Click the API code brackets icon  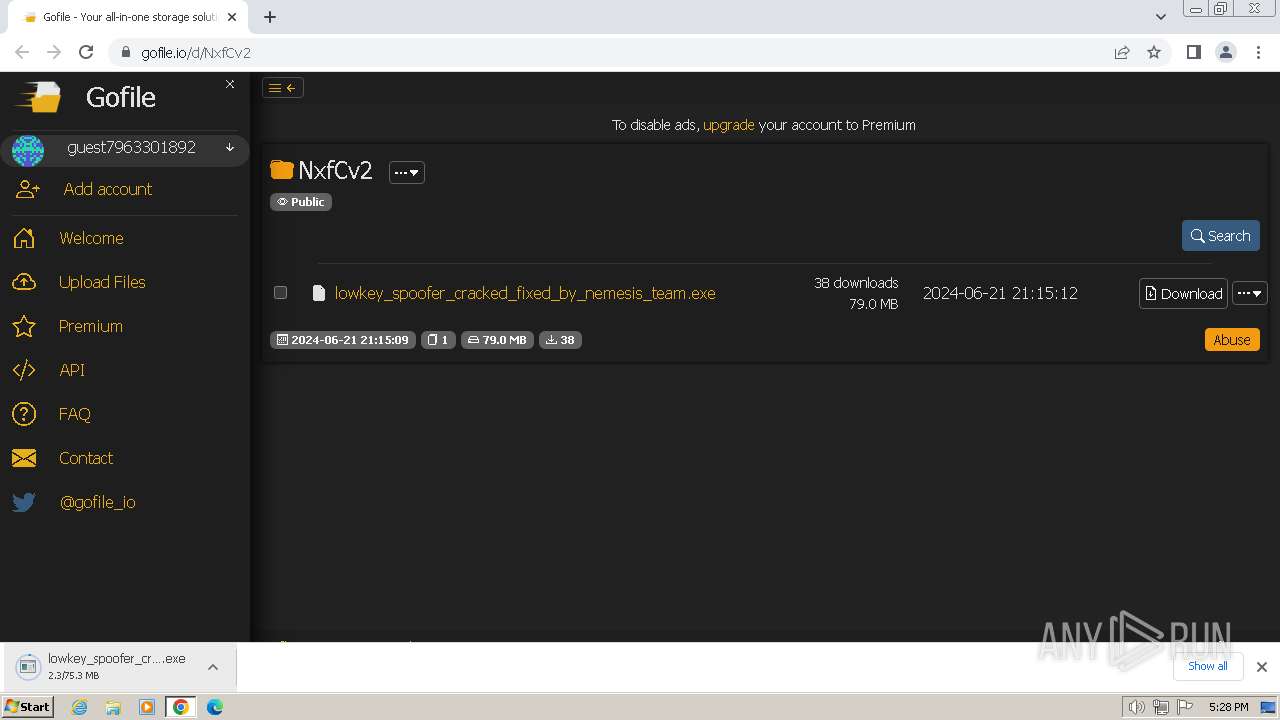tap(24, 370)
